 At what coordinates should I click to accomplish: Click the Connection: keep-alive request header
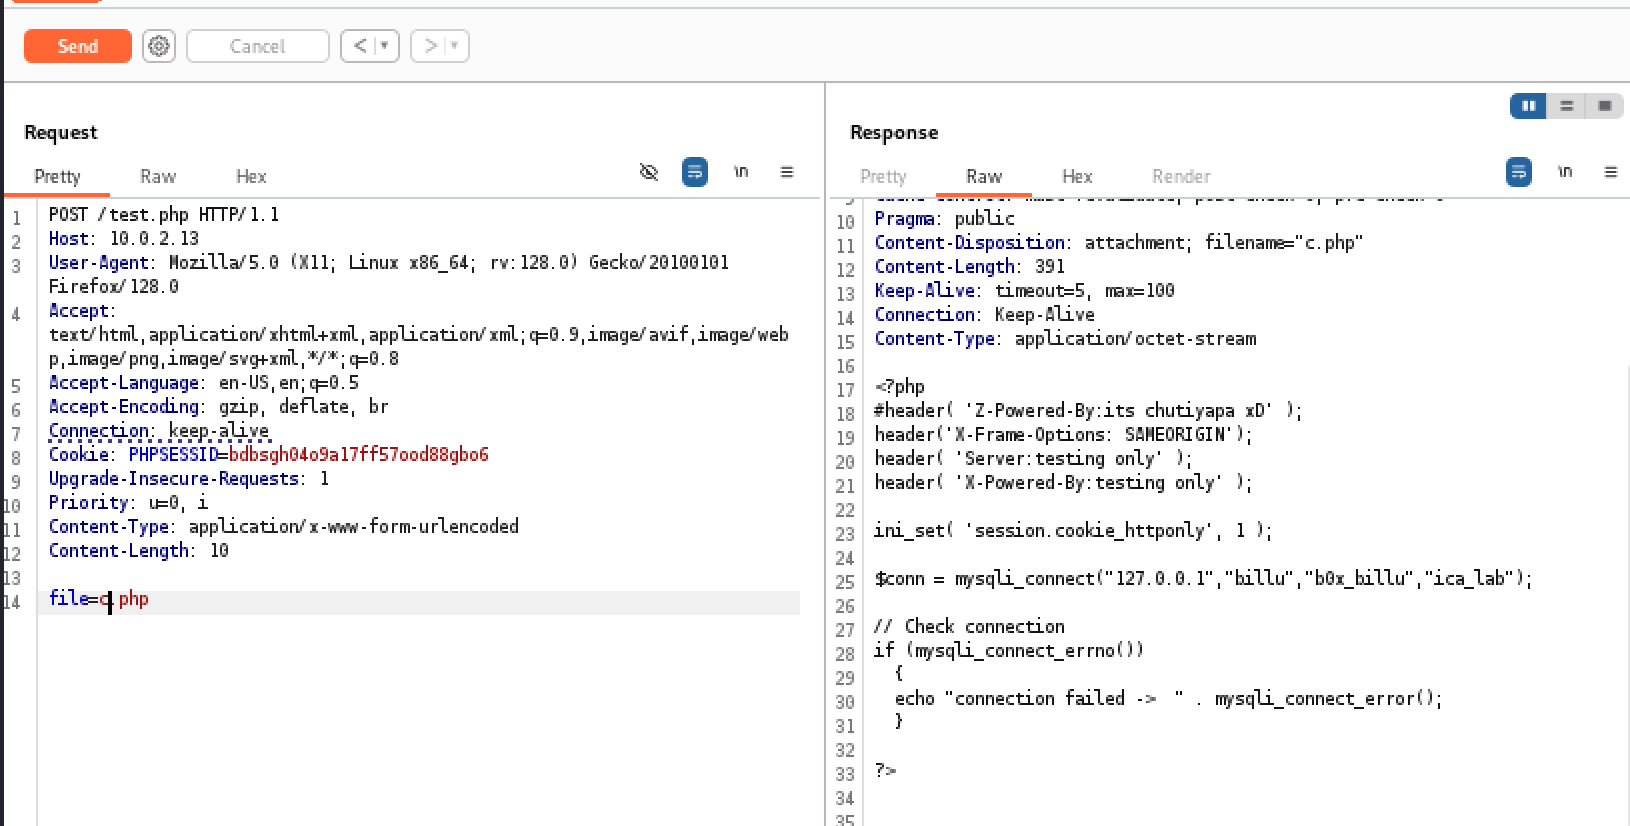pos(159,431)
